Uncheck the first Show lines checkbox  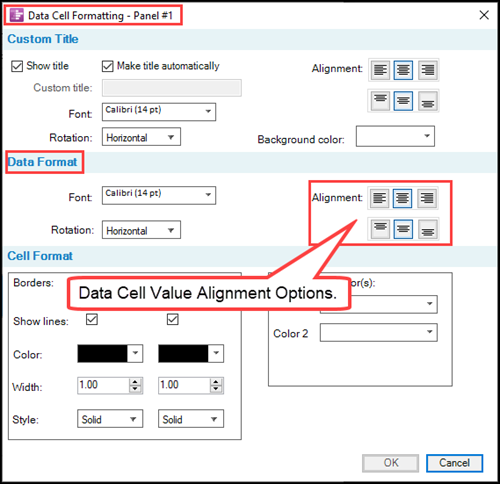[x=92, y=319]
